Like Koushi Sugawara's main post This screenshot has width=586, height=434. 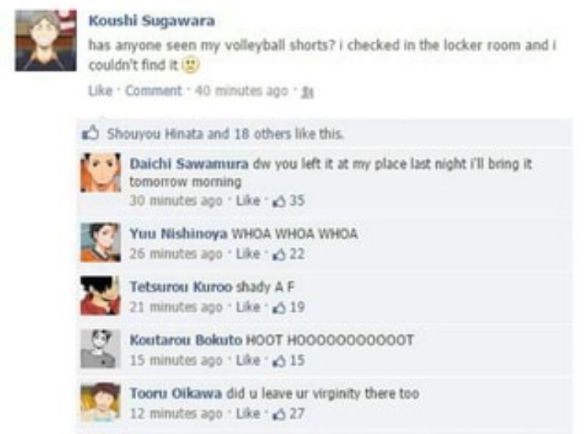[100, 91]
